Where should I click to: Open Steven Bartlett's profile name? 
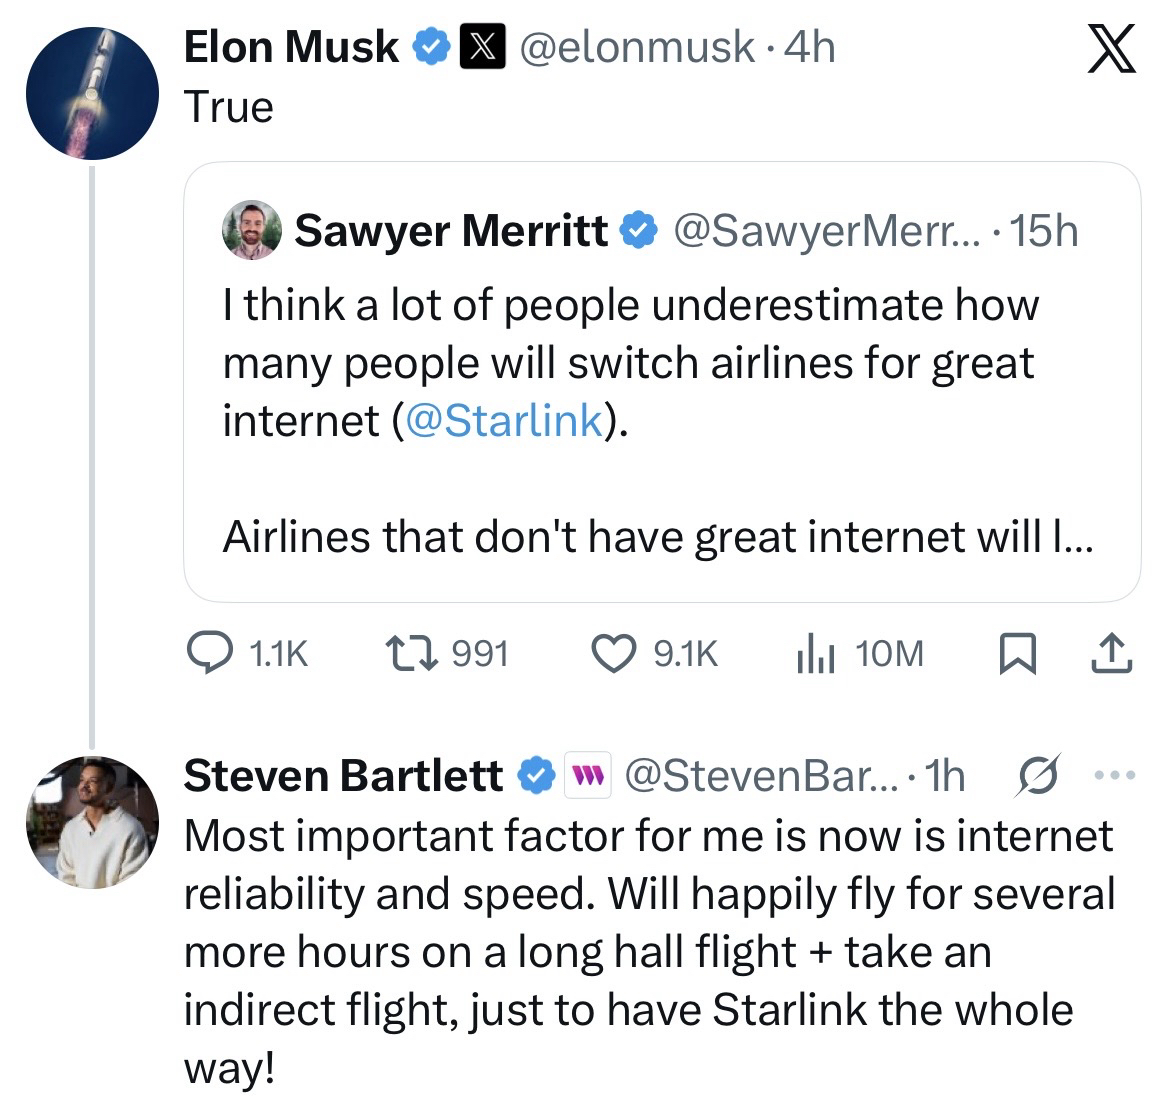pyautogui.click(x=343, y=776)
